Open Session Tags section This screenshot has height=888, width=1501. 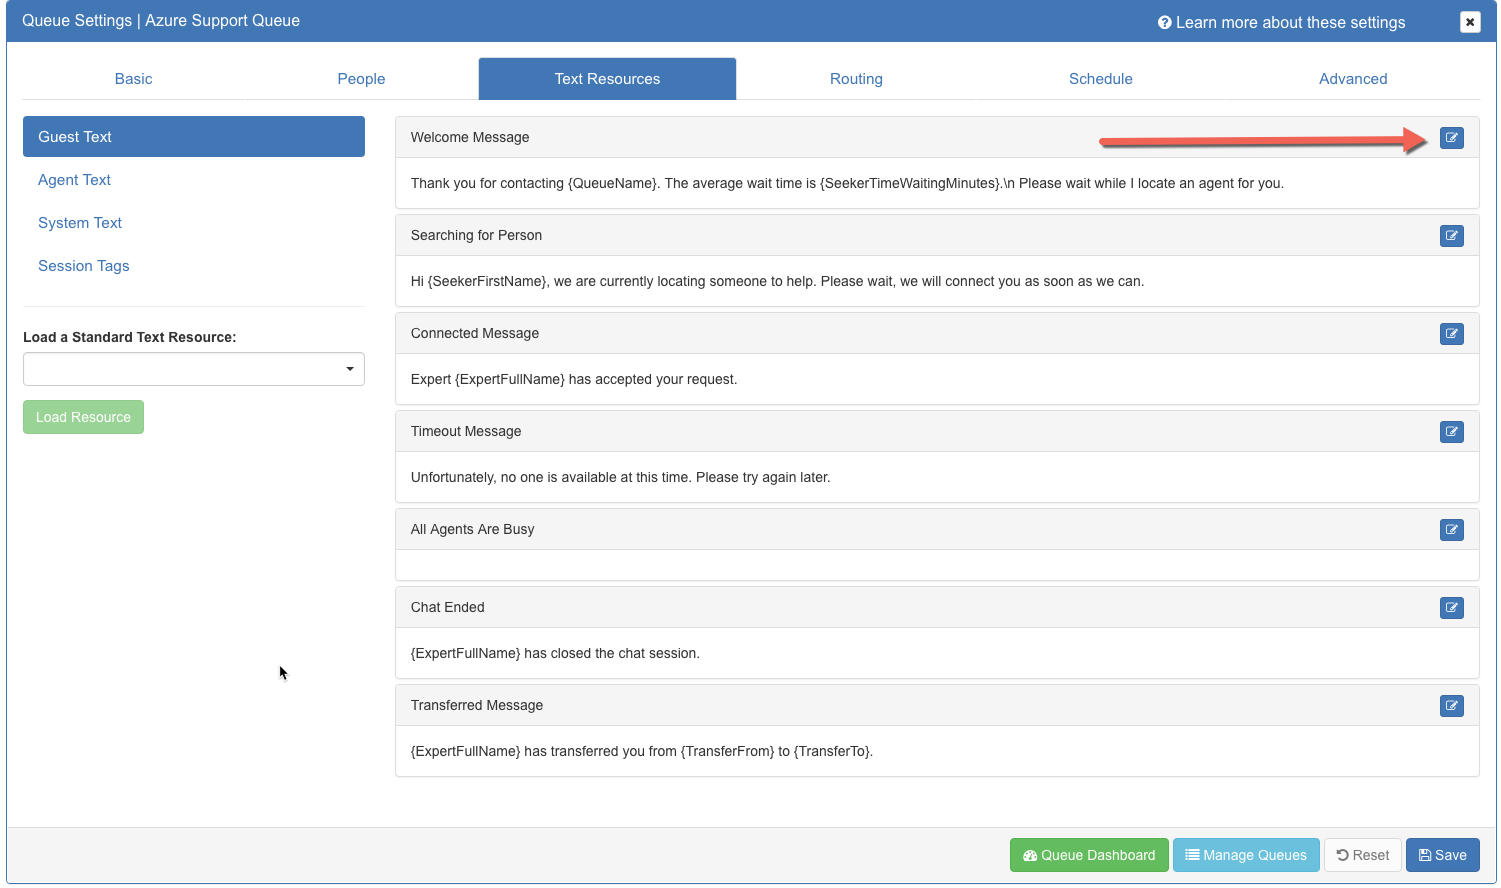click(x=84, y=266)
